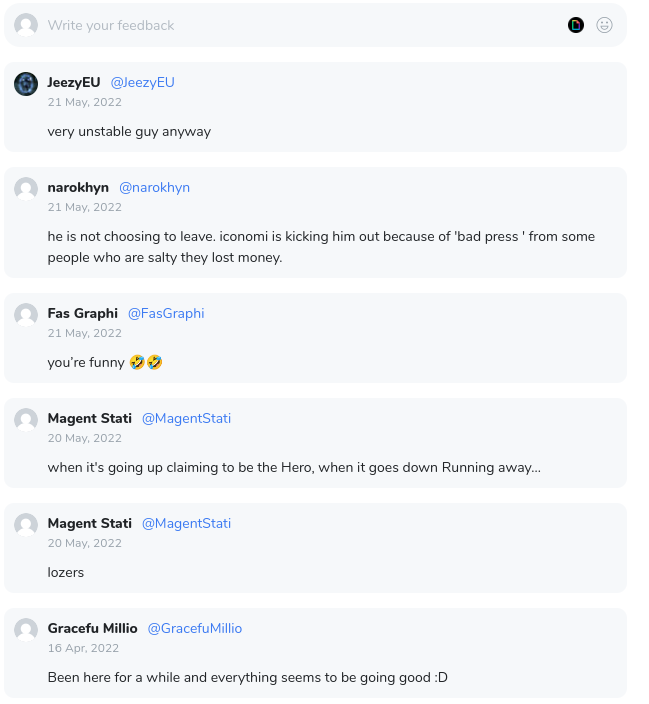Follow the @GracefuMillio handle link
Image resolution: width=649 pixels, height=704 pixels.
click(195, 629)
